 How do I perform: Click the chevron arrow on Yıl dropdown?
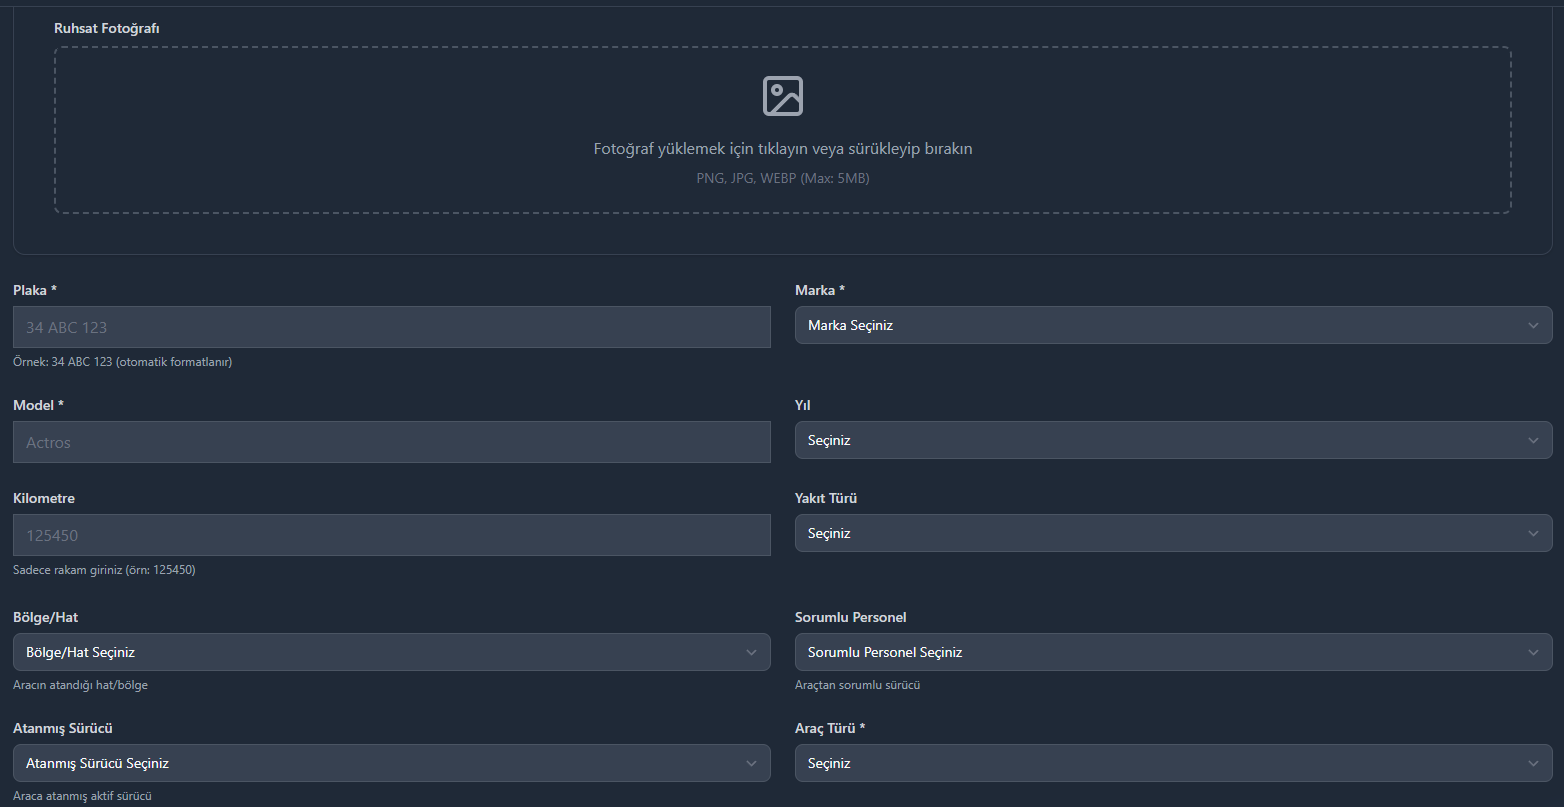[x=1533, y=440]
